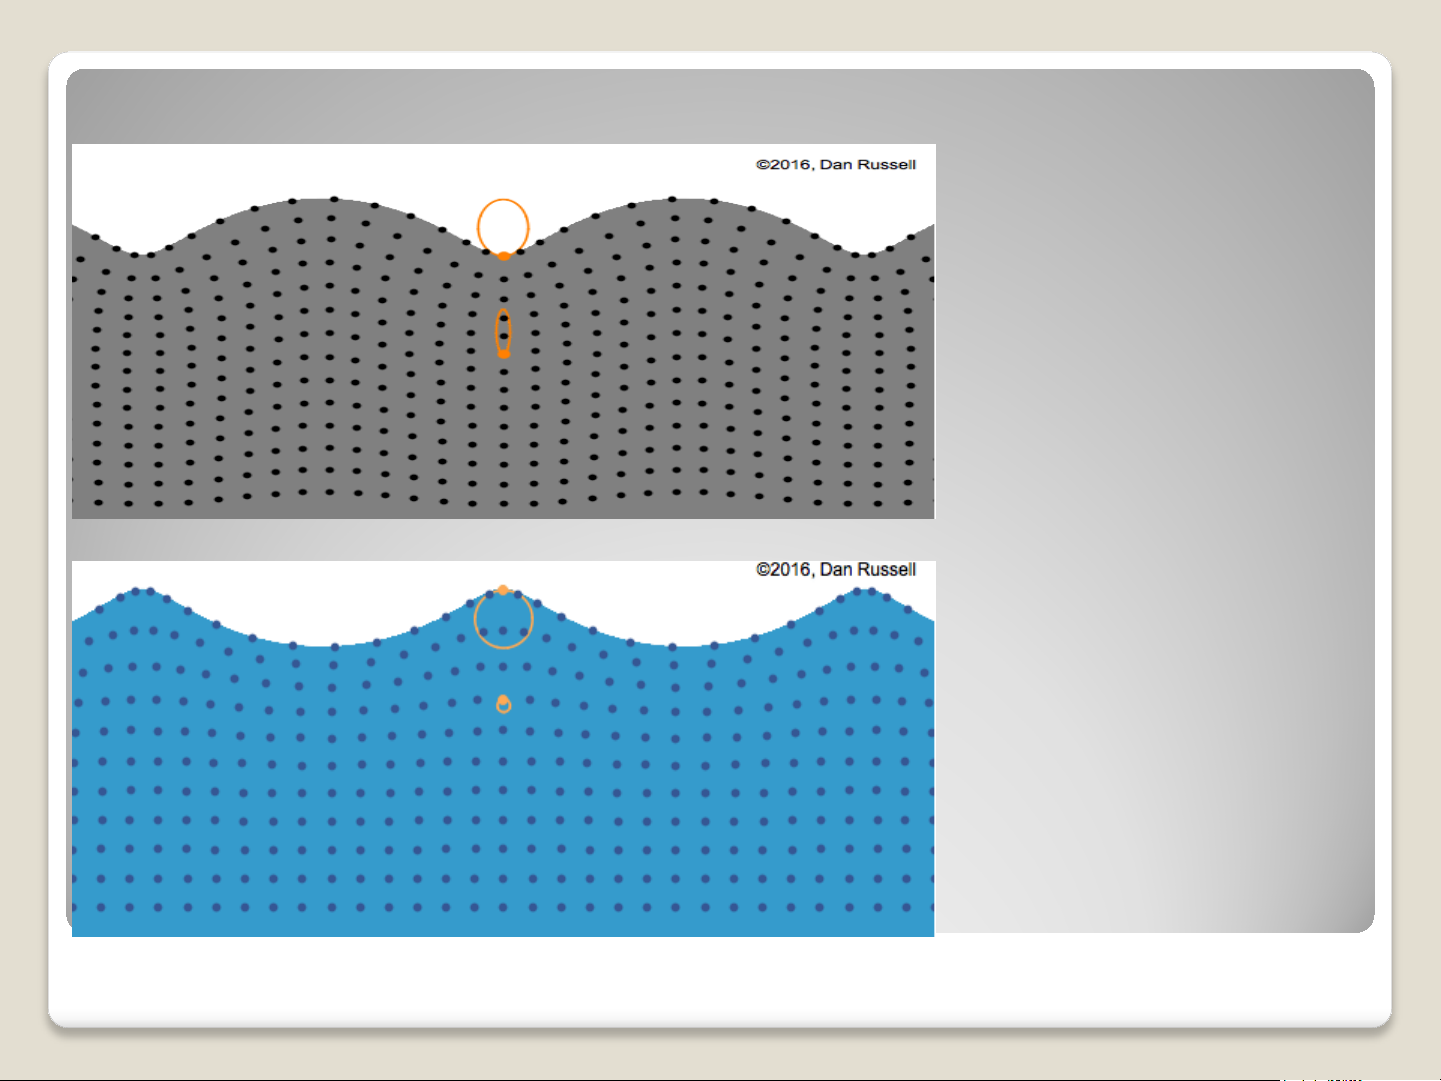Select the gray wave animation image

503,331
